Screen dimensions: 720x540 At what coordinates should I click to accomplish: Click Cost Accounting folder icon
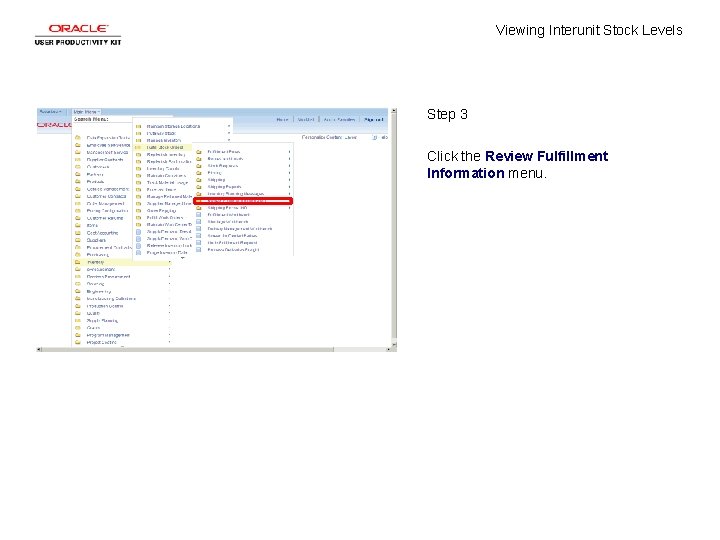(x=78, y=233)
